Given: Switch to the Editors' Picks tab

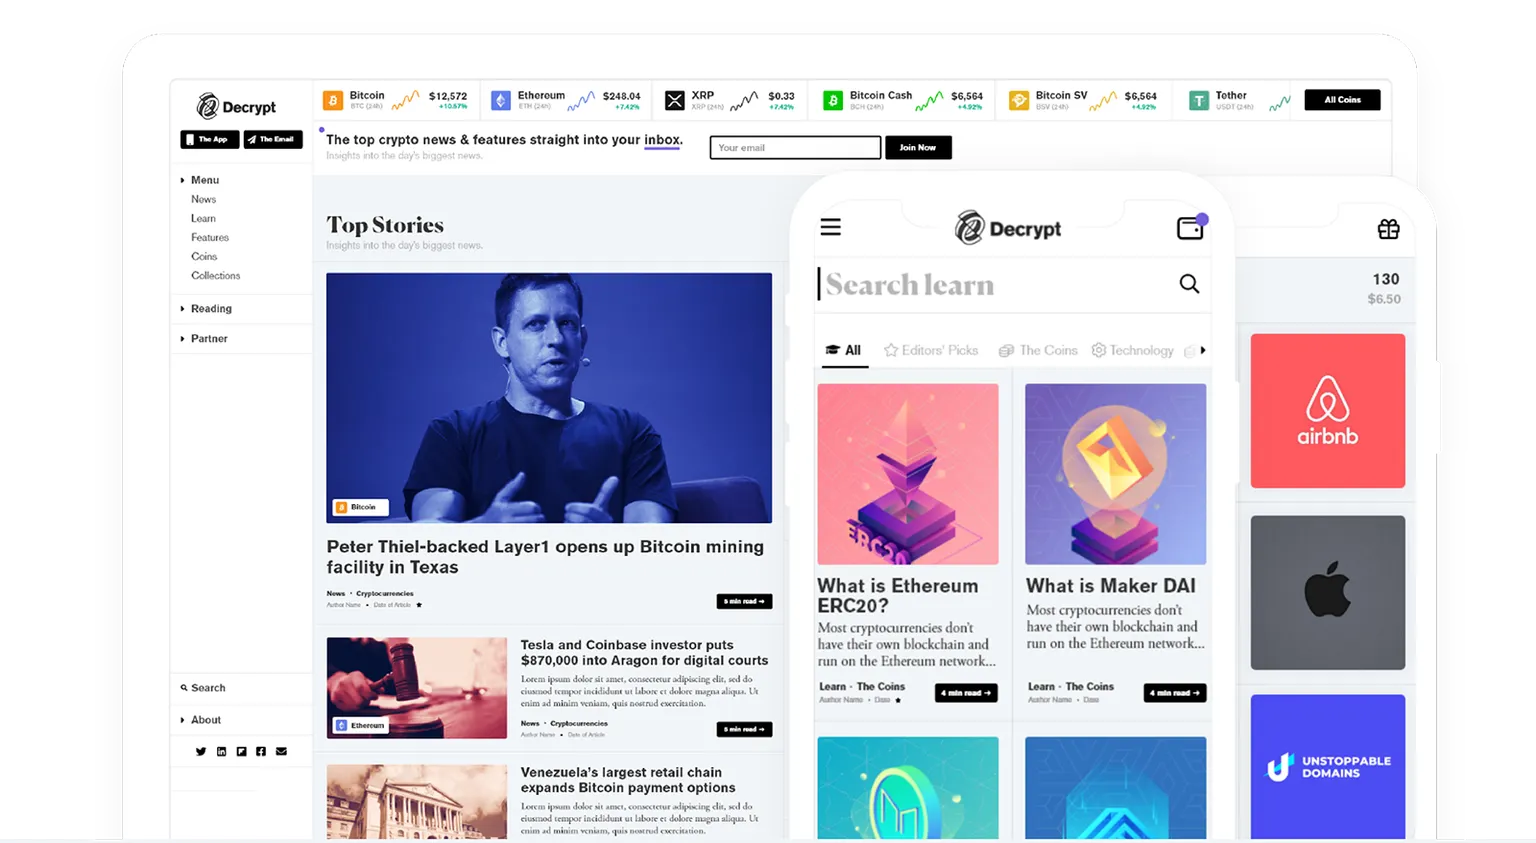Looking at the screenshot, I should point(931,350).
